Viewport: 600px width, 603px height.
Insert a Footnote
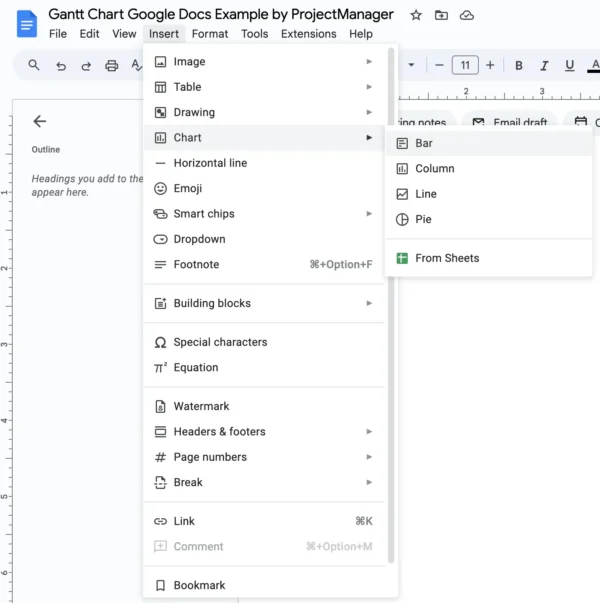264,265
